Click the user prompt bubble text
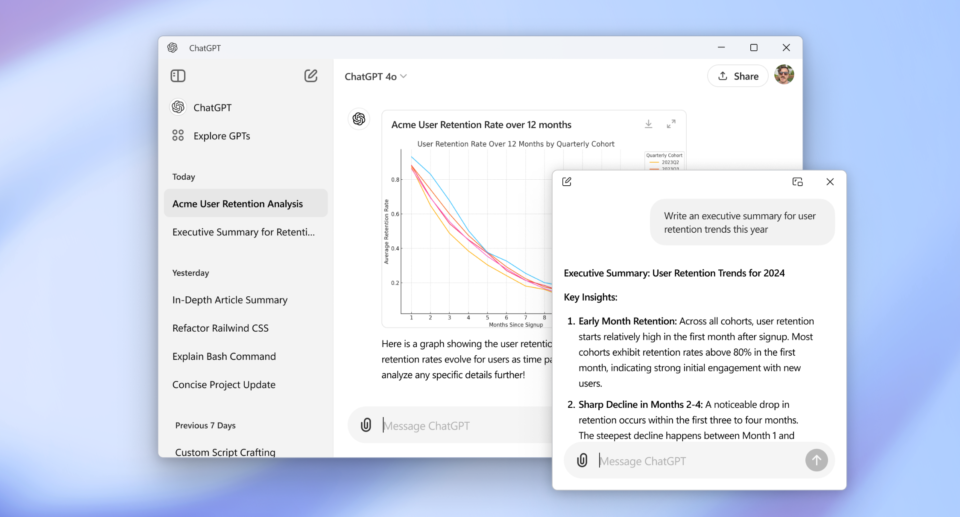Image resolution: width=960 pixels, height=517 pixels. tap(740, 223)
